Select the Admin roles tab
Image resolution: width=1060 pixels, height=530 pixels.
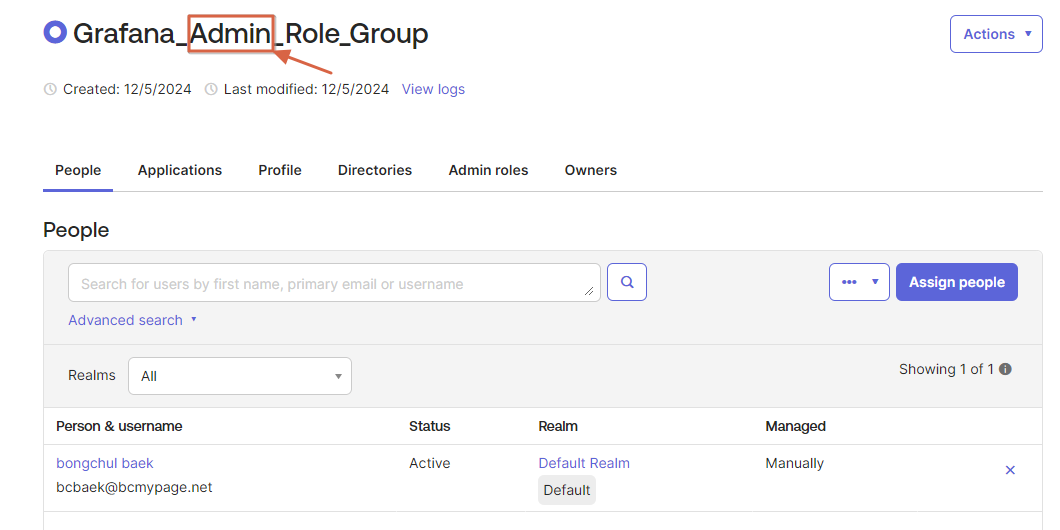pyautogui.click(x=488, y=170)
